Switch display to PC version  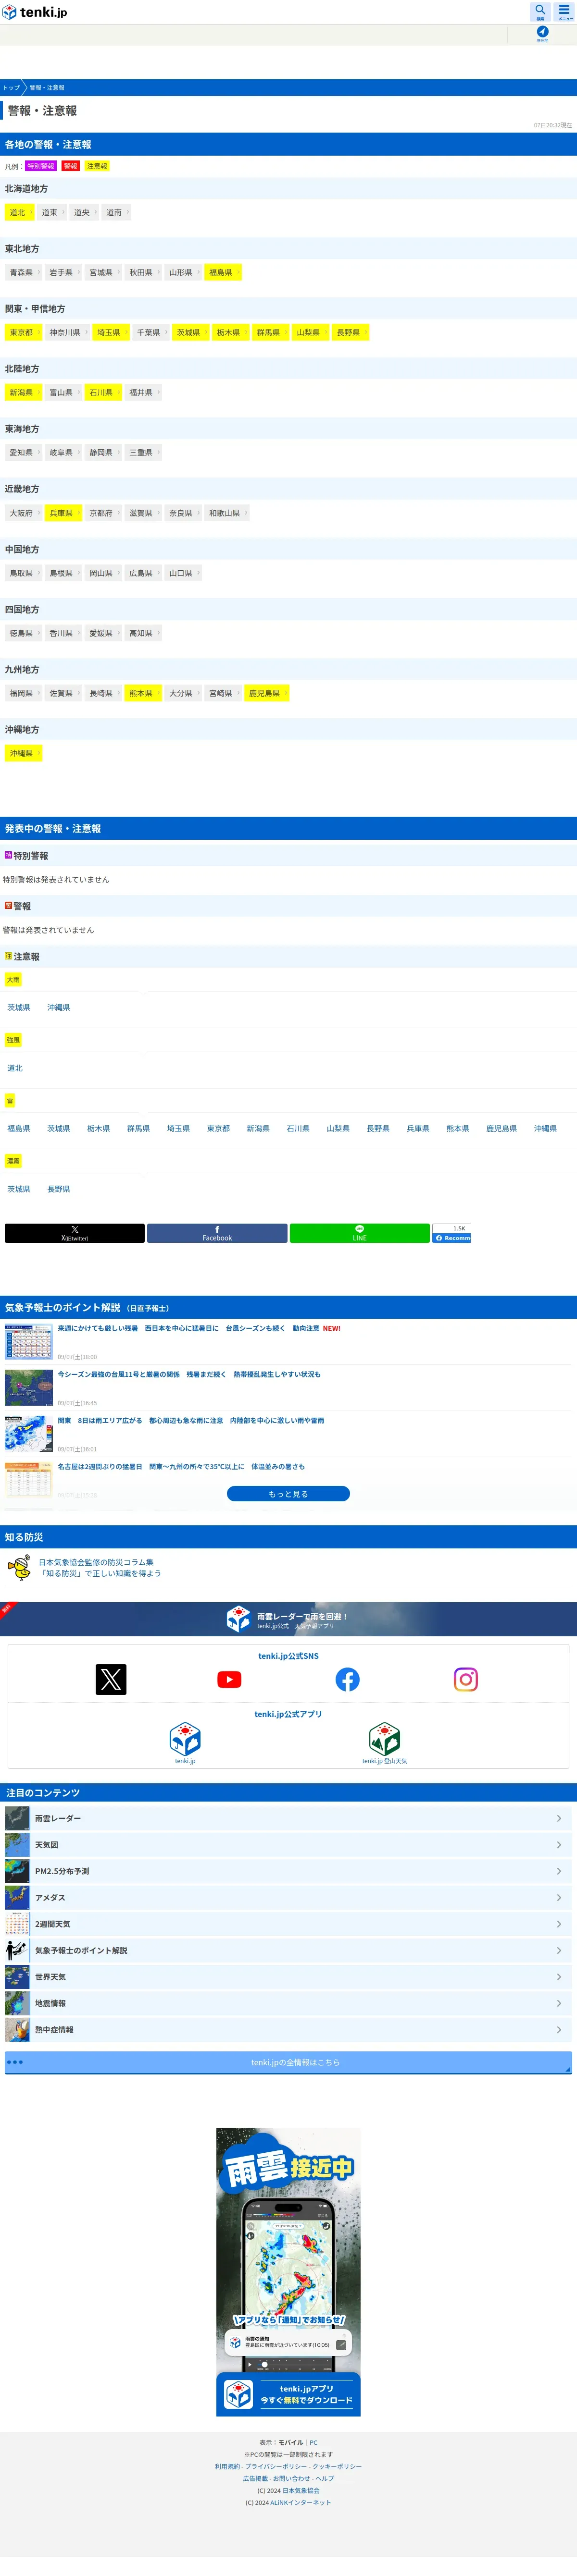point(313,2442)
